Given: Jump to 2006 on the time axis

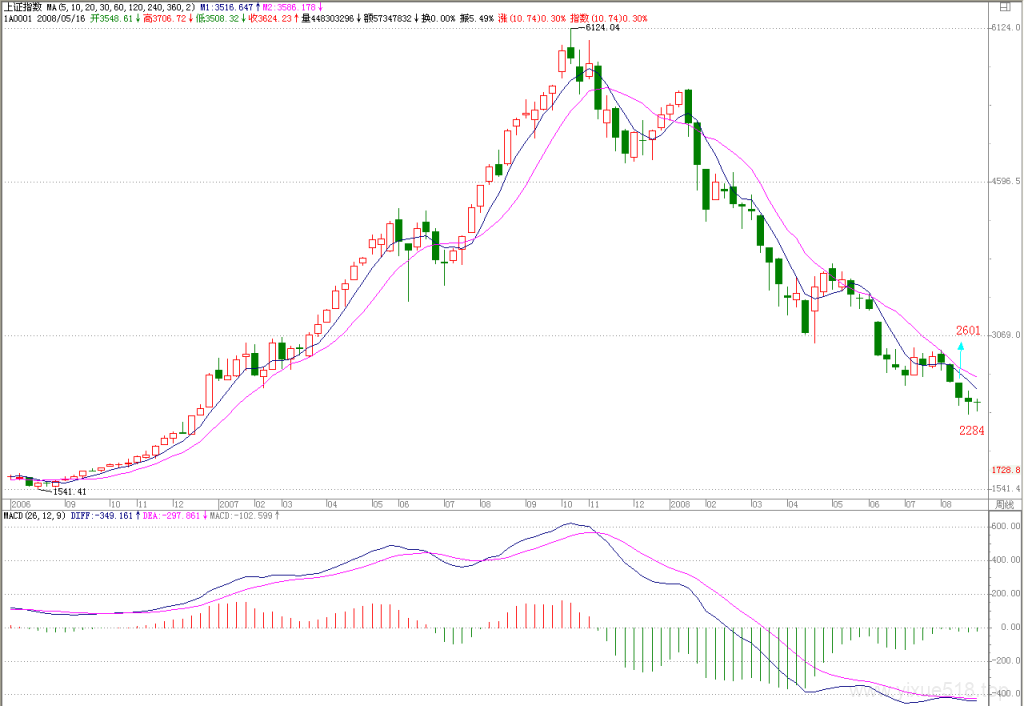Looking at the screenshot, I should click(21, 505).
